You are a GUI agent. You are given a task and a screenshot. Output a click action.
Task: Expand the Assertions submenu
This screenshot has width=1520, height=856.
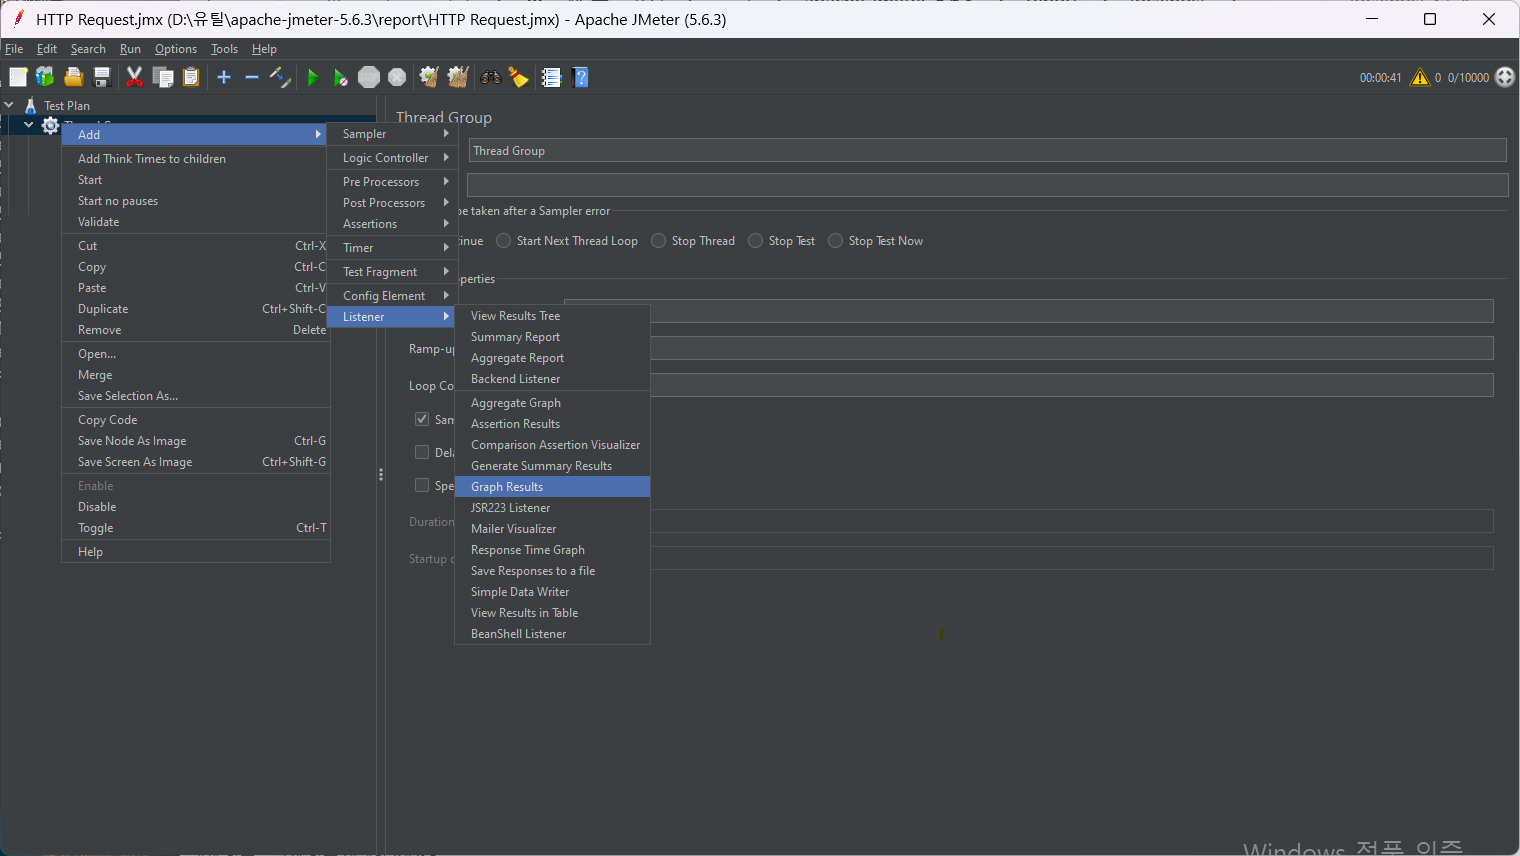click(x=392, y=224)
